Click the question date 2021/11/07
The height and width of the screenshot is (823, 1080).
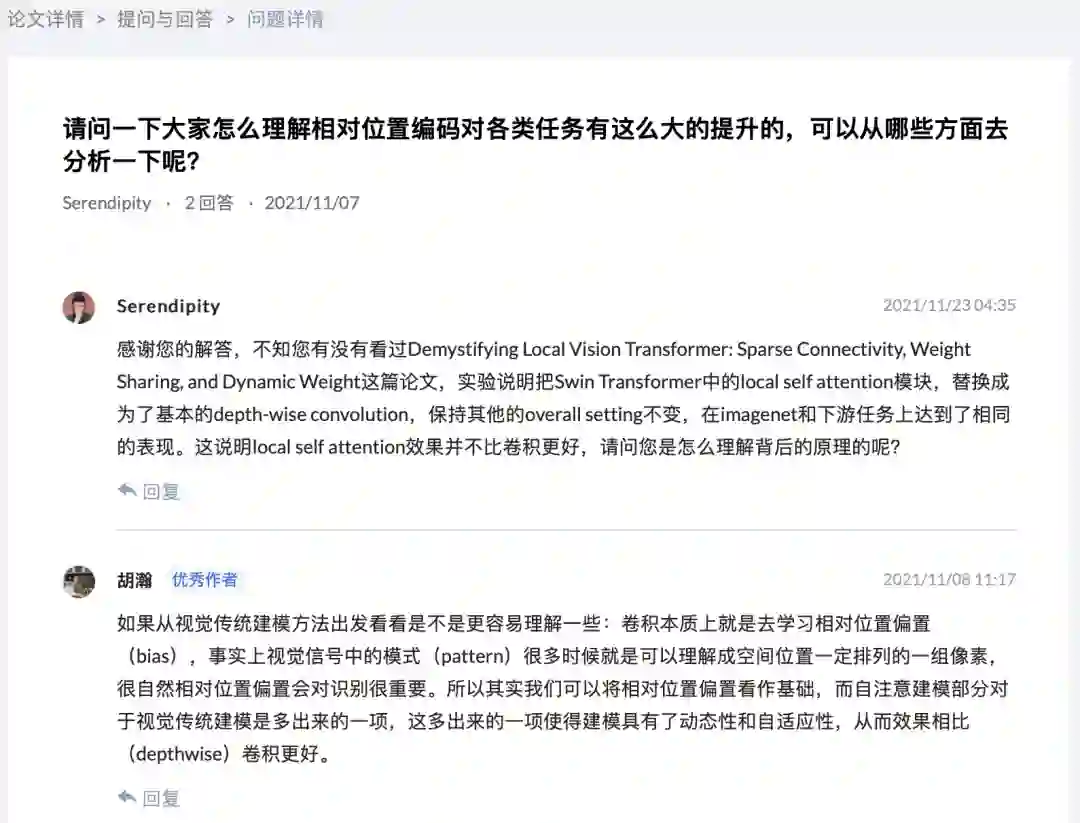tap(312, 202)
